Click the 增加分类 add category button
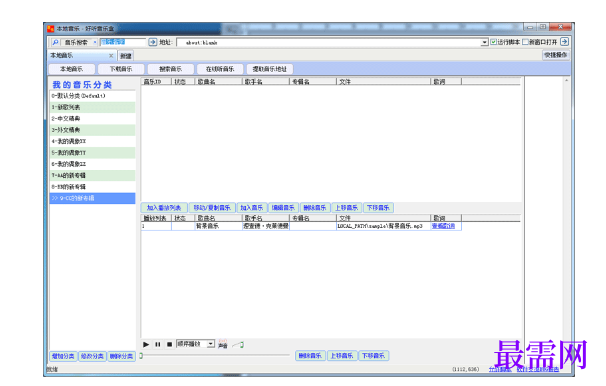Viewport: 606px width, 386px height. 63,356
